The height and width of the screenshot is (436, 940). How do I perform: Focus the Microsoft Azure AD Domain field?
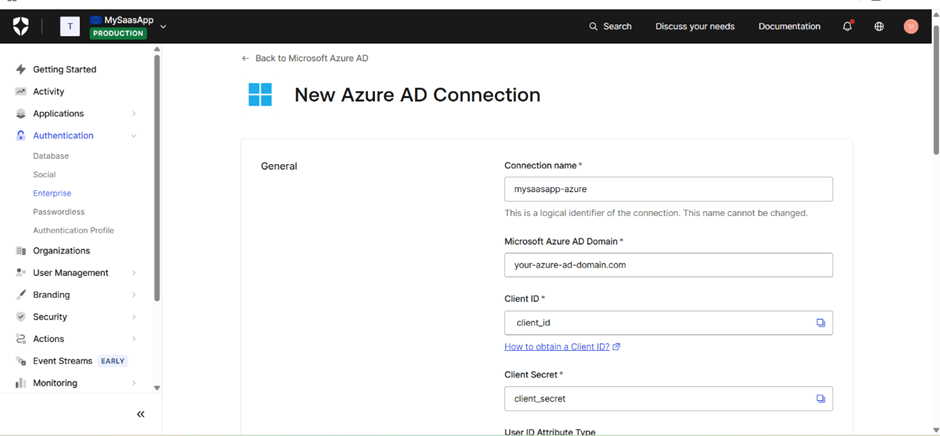(668, 265)
